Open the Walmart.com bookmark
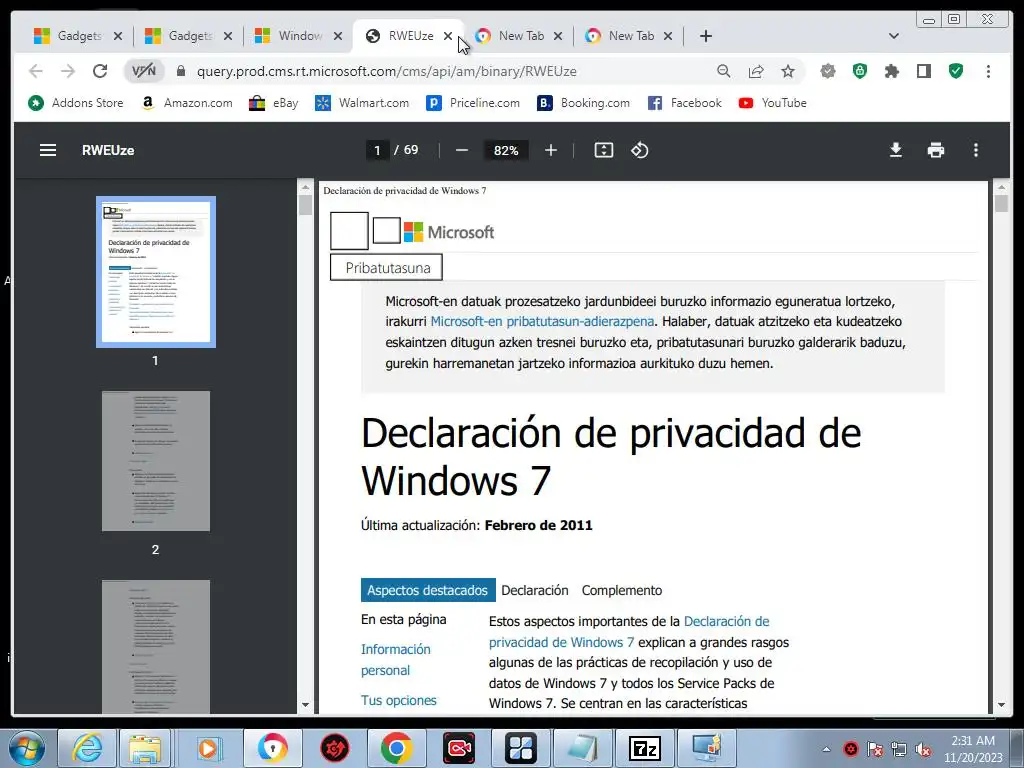This screenshot has height=768, width=1024. pos(362,103)
